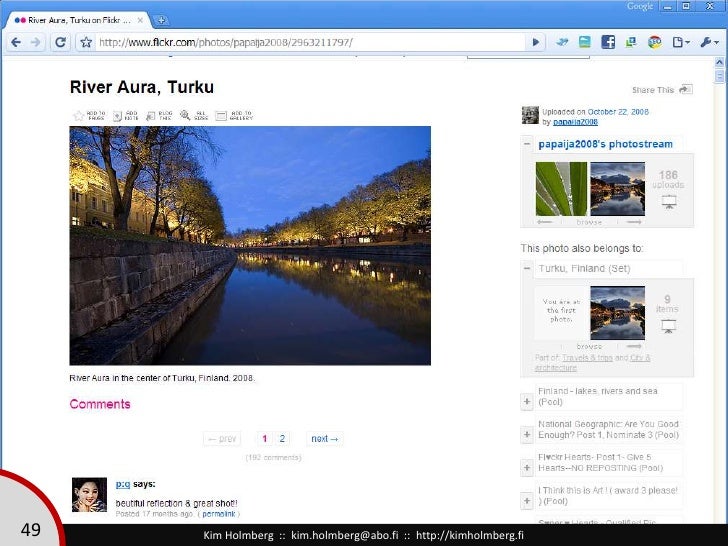Open the photostream slideshow icon under 186 uploads

(668, 202)
